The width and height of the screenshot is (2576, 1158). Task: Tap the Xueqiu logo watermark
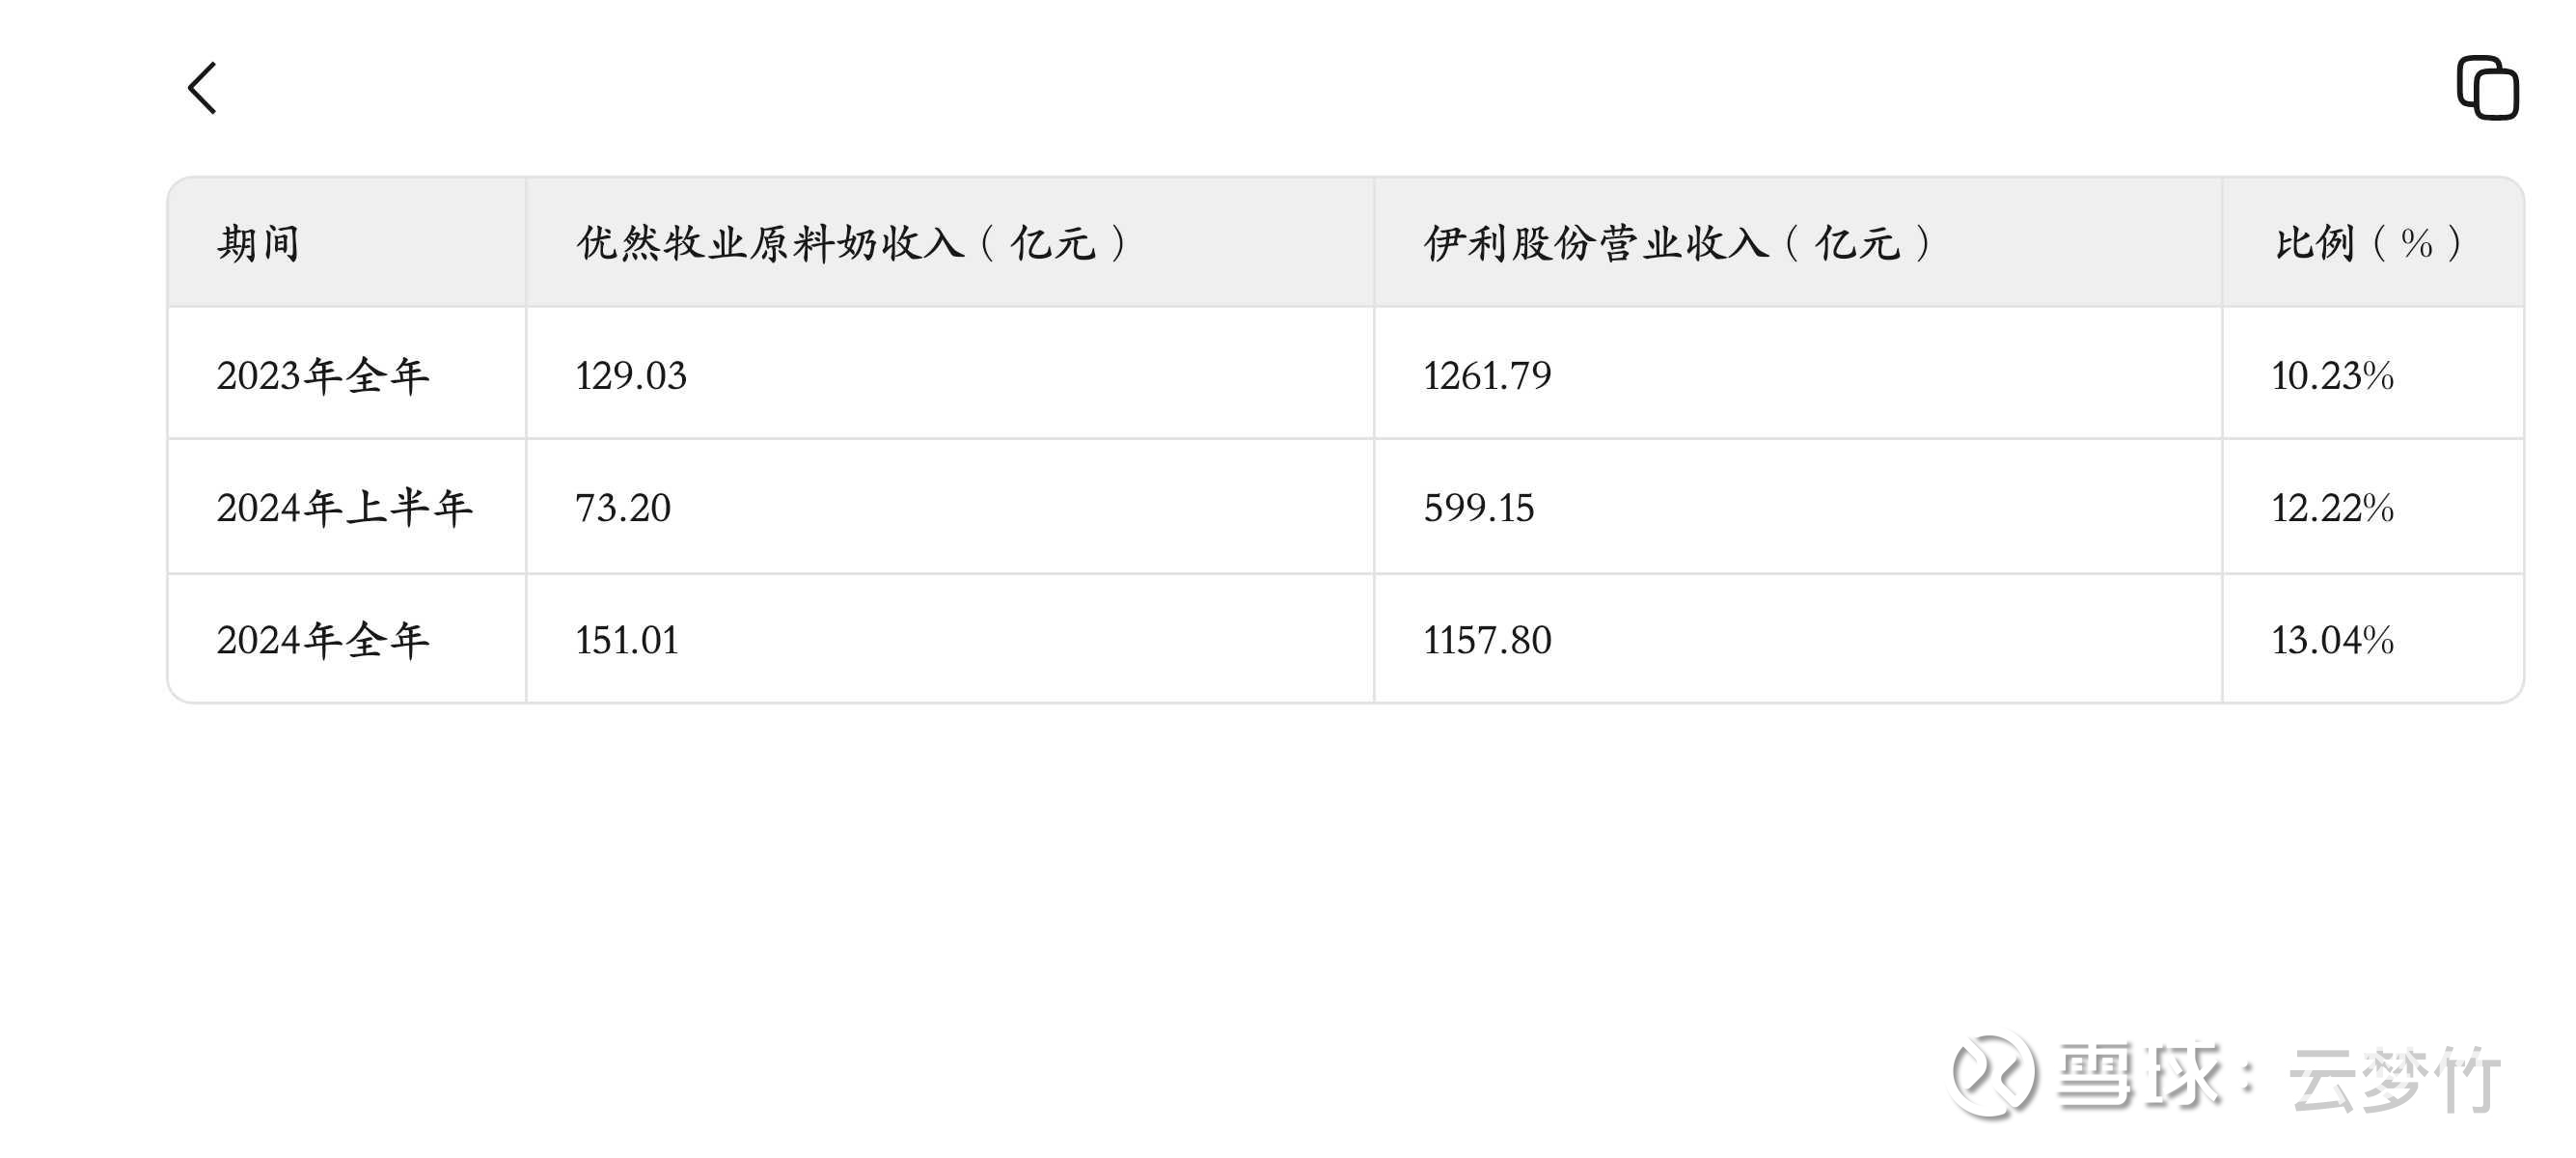pyautogui.click(x=1993, y=1075)
